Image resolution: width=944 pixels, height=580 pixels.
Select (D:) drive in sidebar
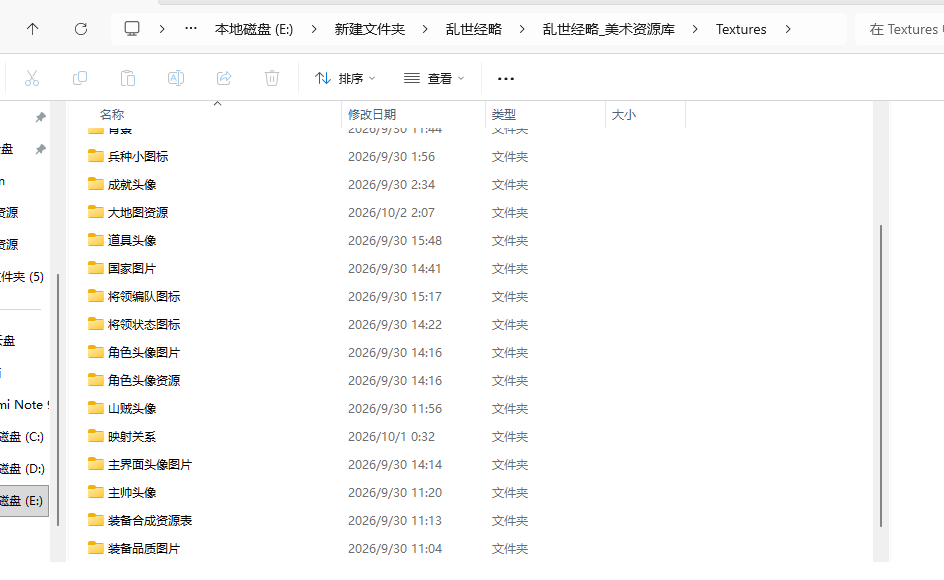tap(22, 469)
